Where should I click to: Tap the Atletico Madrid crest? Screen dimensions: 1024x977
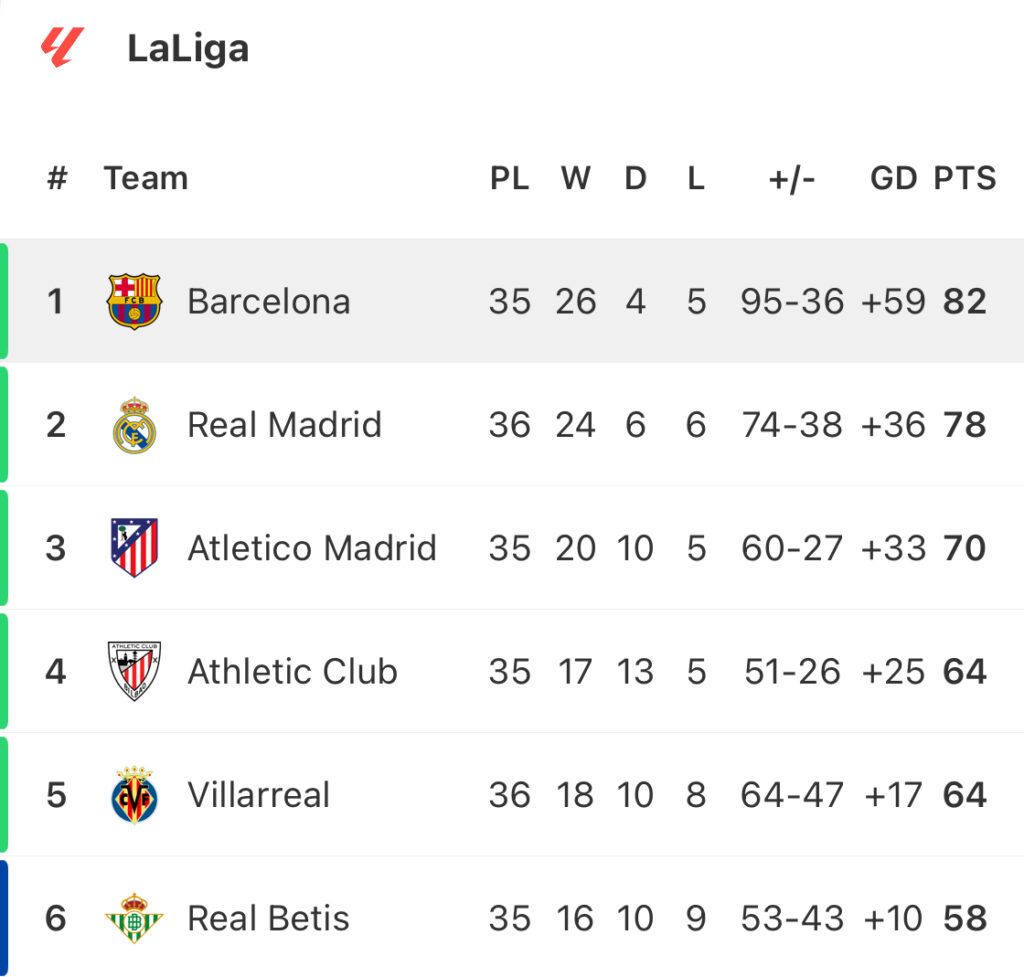[134, 547]
